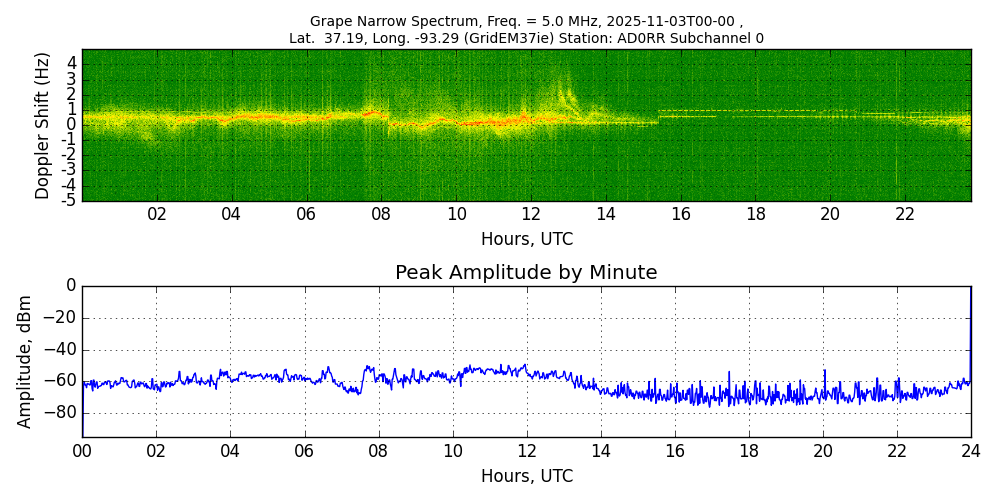Click Hours, UTC label below the spectrum plot
The height and width of the screenshot is (500, 1000).
[526, 239]
